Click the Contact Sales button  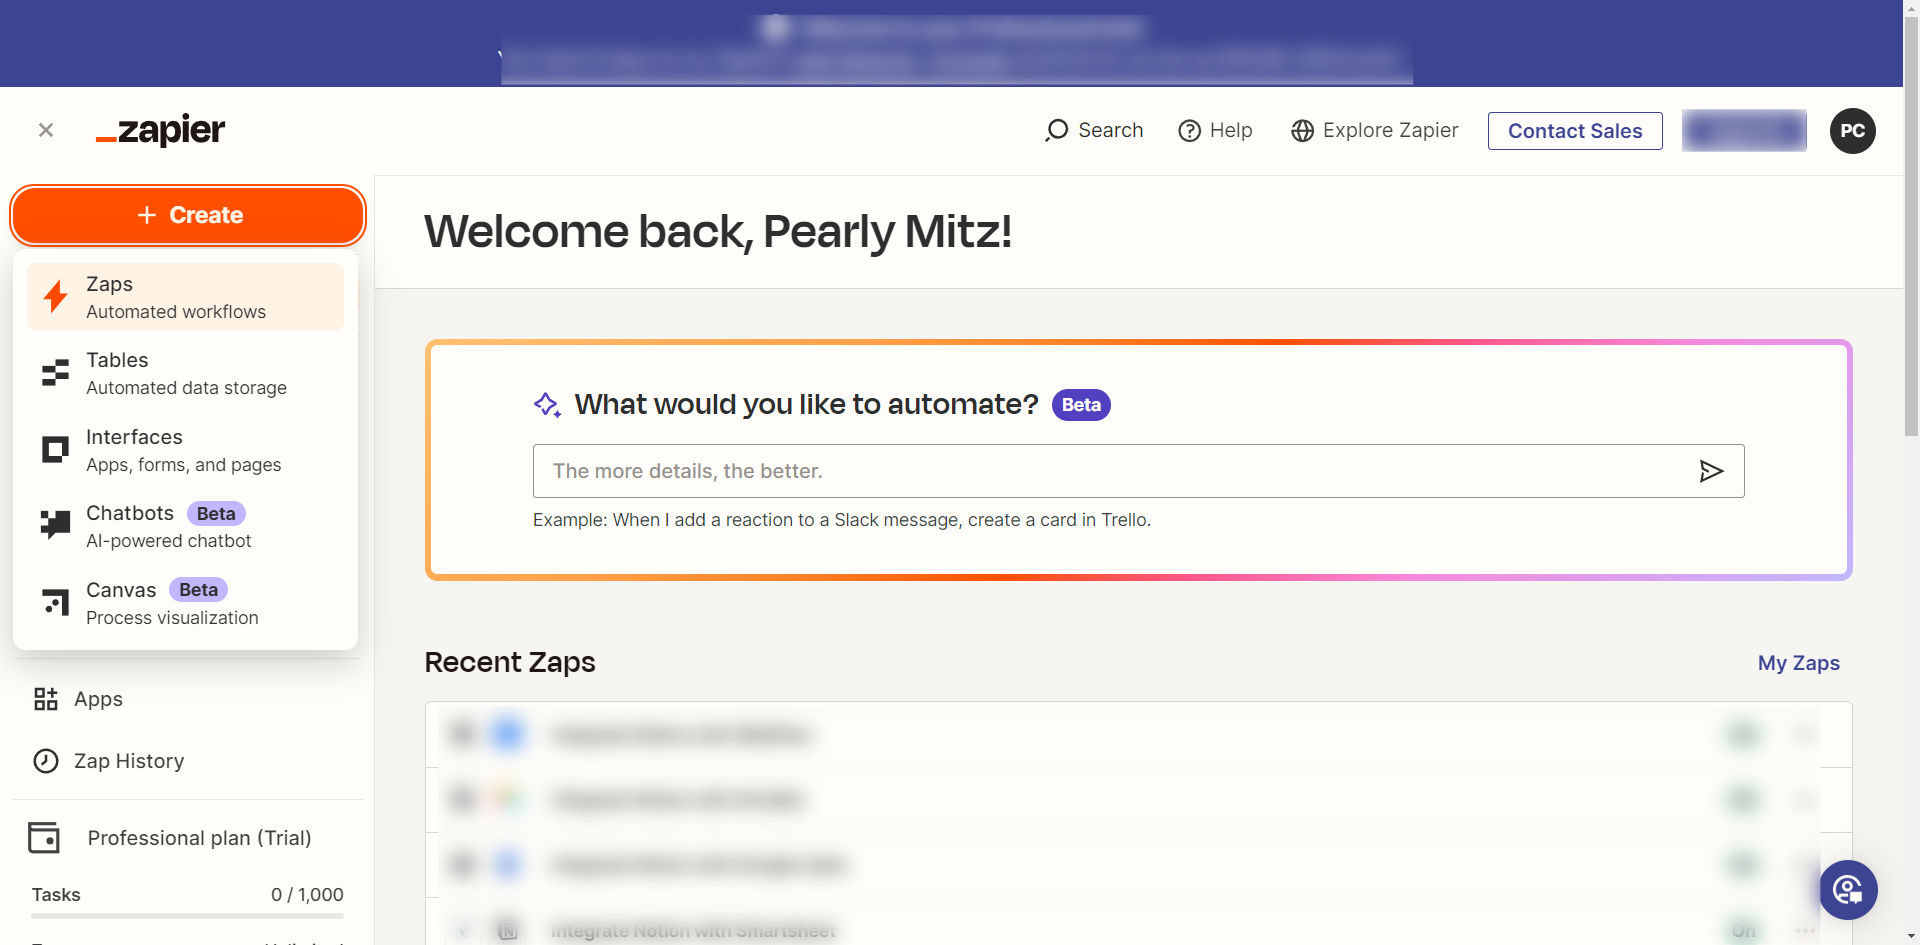[1575, 131]
